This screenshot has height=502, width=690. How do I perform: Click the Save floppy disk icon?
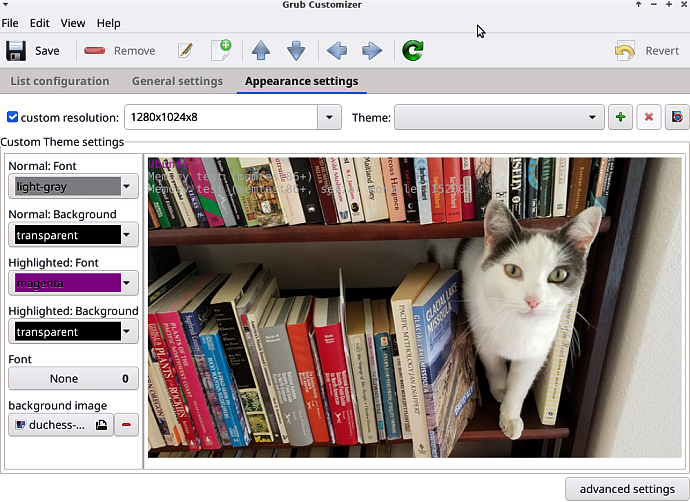tap(16, 51)
